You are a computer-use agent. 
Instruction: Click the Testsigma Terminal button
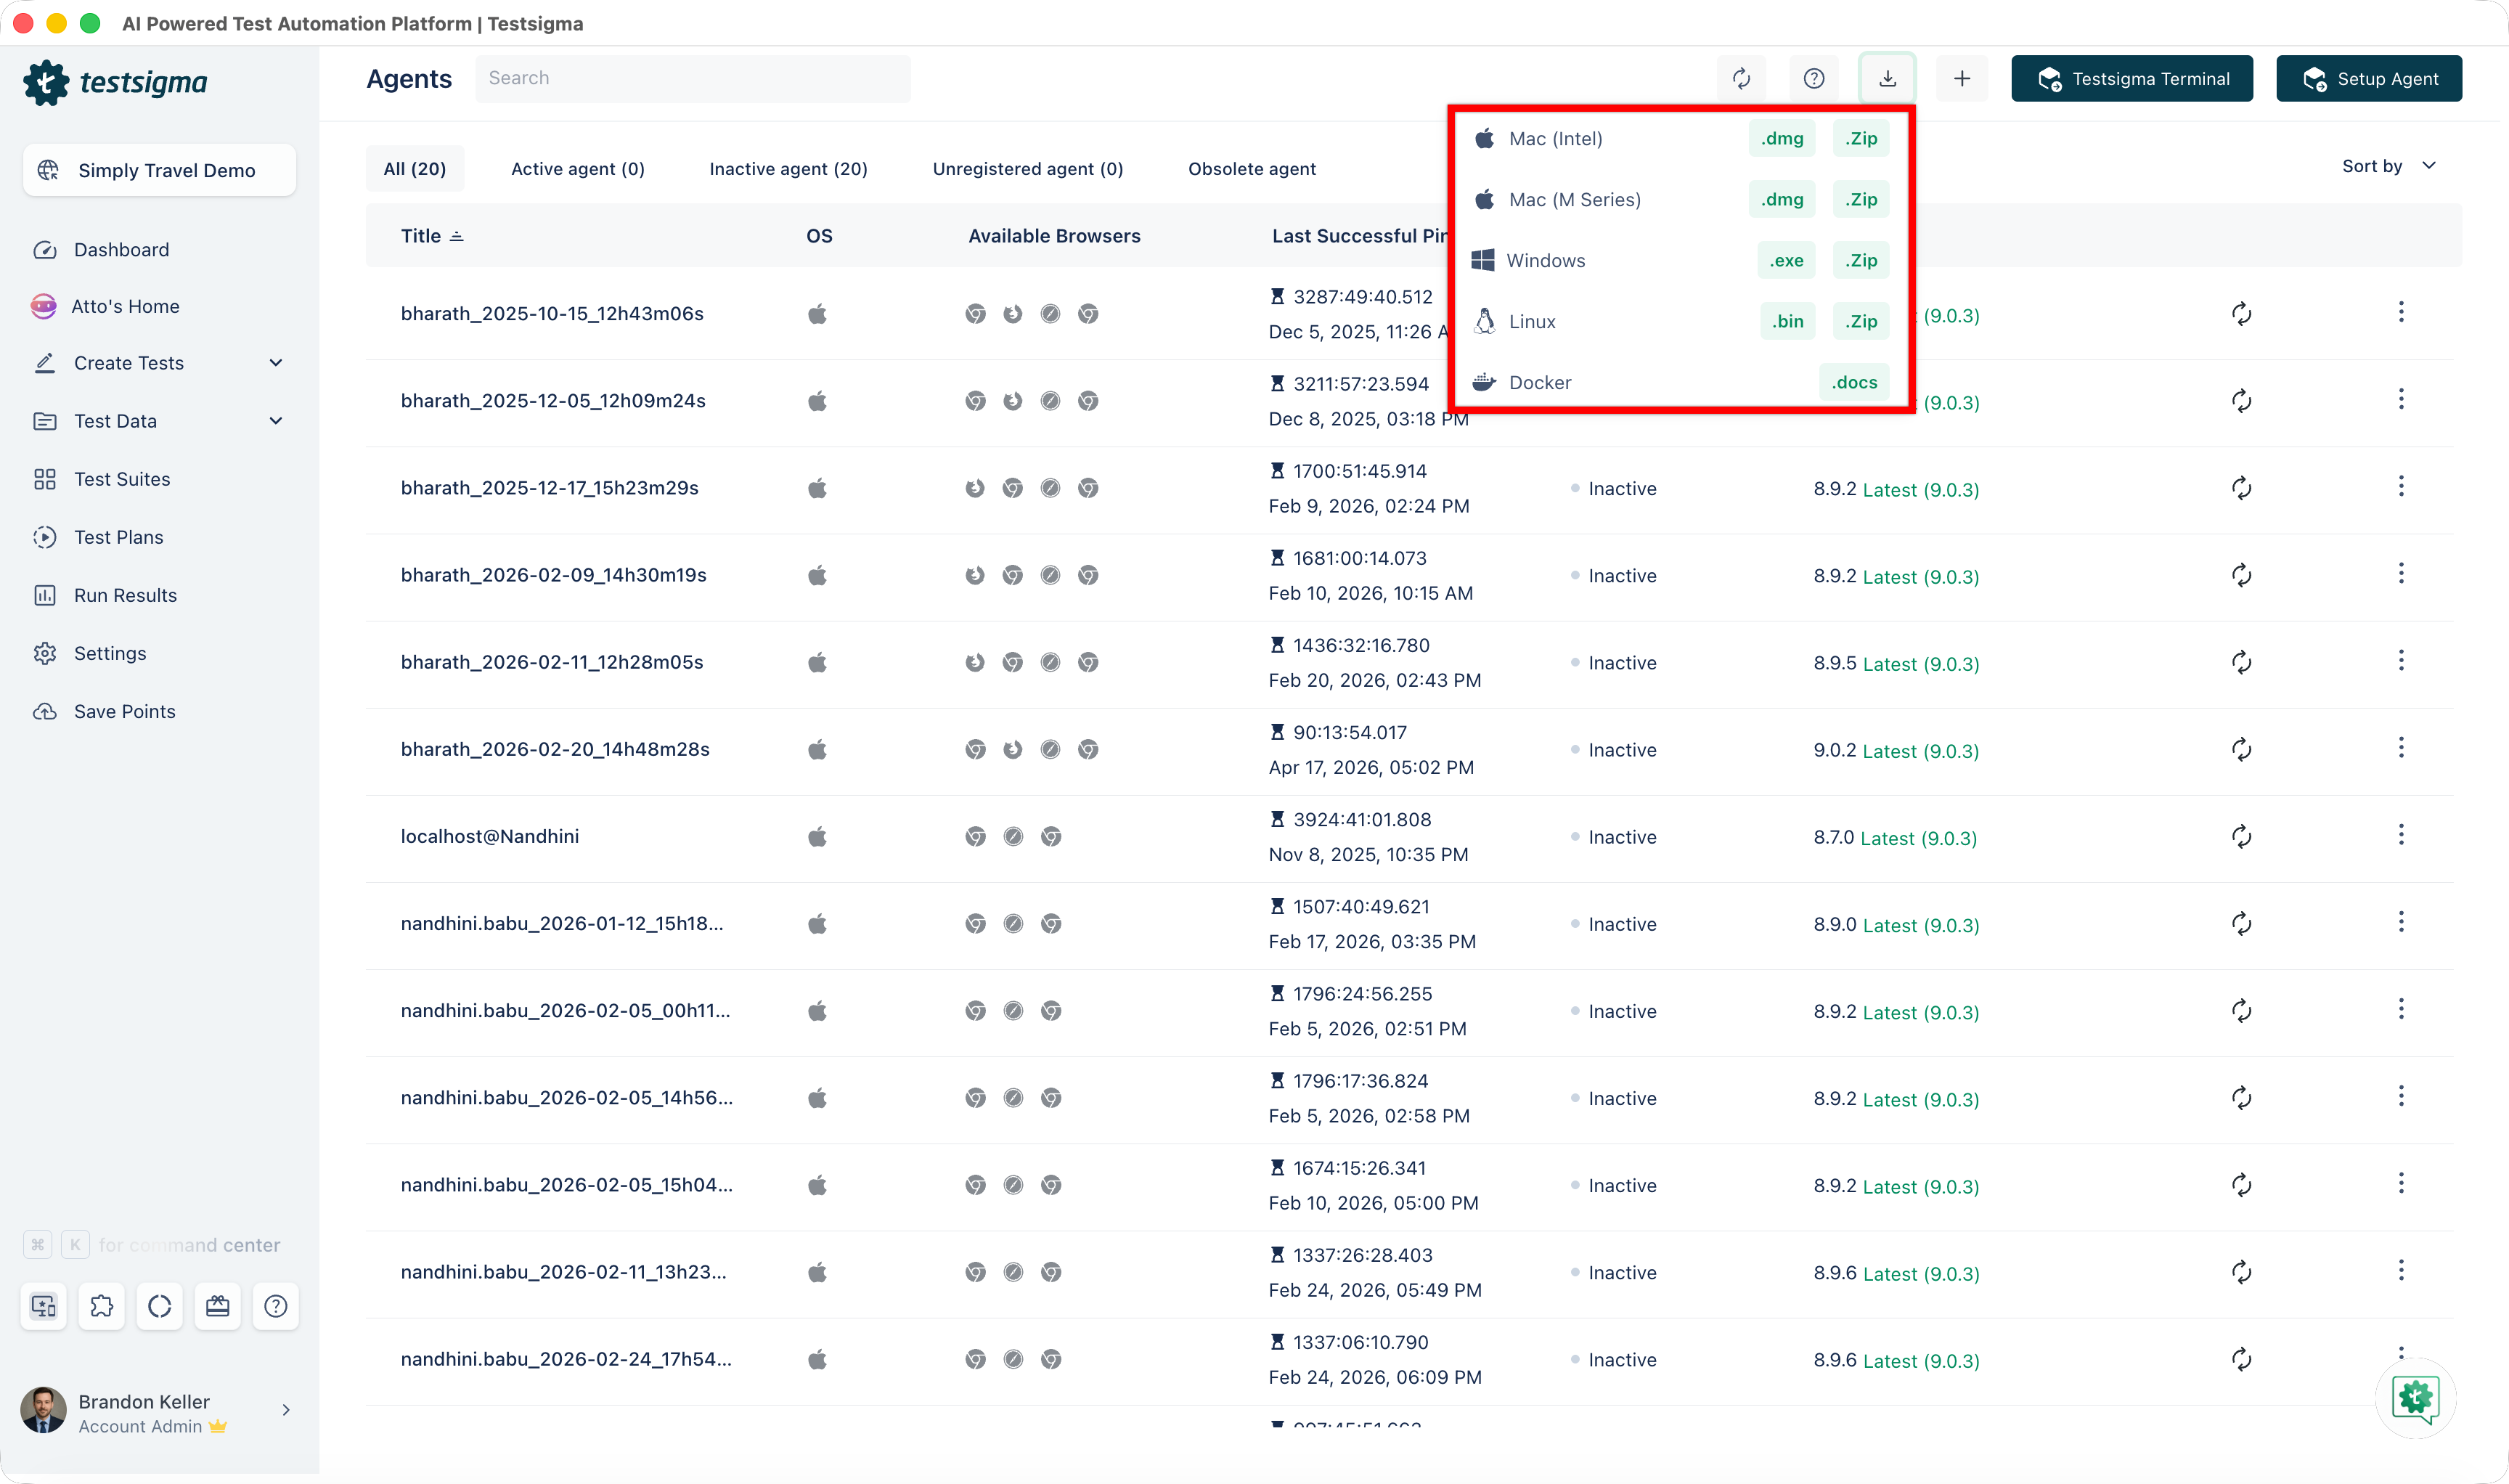pyautogui.click(x=2132, y=78)
